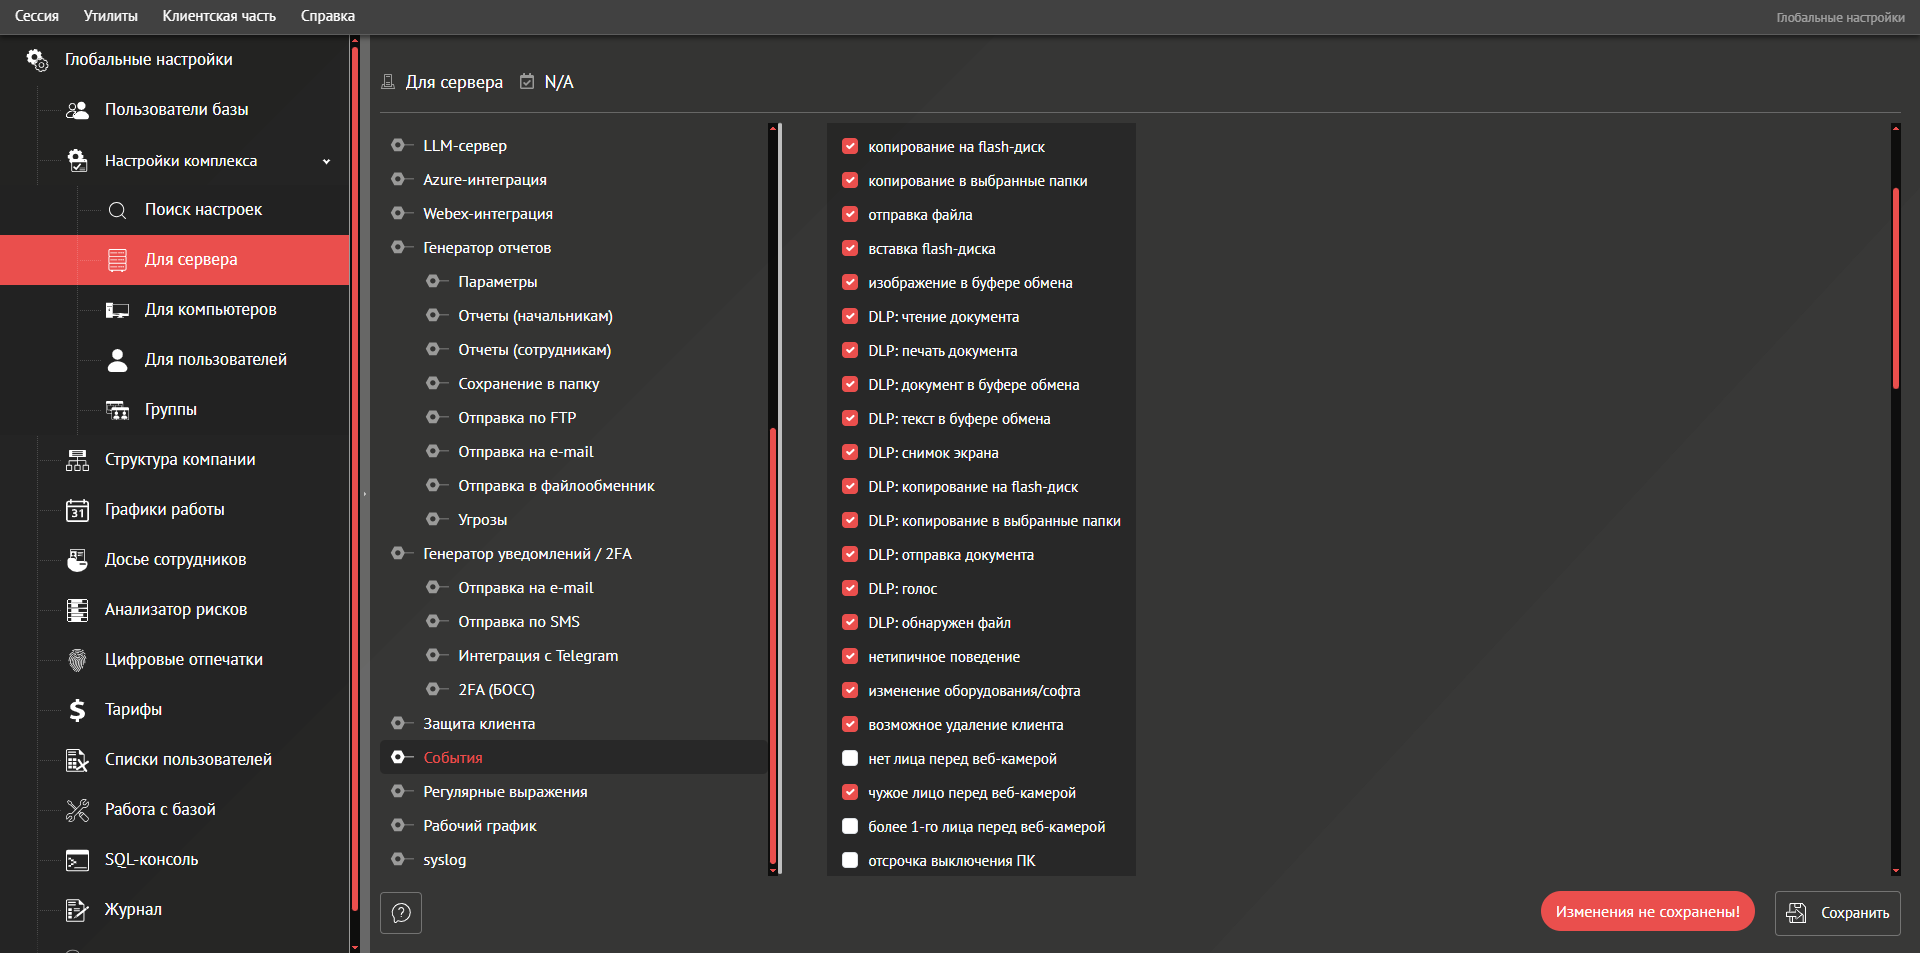Uncheck 'DLP: голос' event checkbox
This screenshot has width=1920, height=953.
pos(850,589)
